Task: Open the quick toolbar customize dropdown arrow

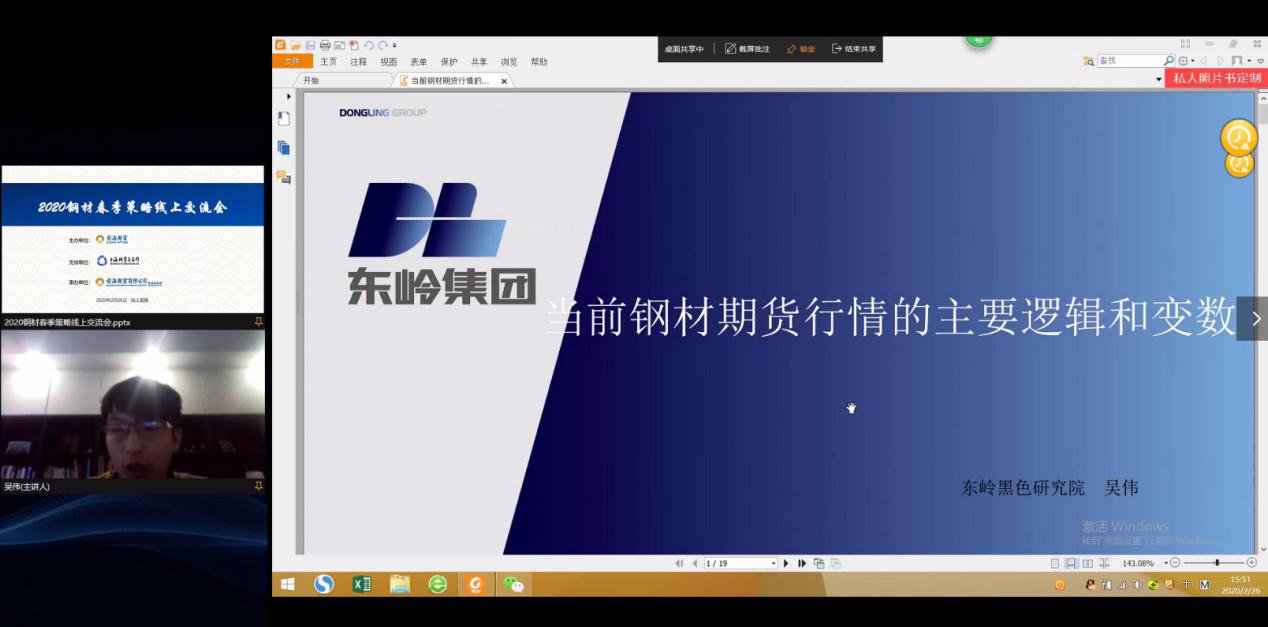Action: coord(395,45)
